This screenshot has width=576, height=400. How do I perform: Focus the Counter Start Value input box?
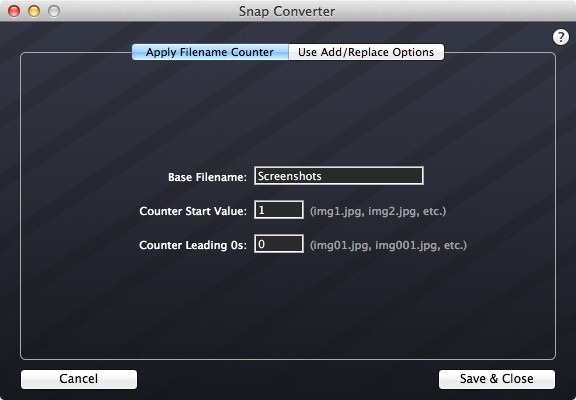click(279, 210)
